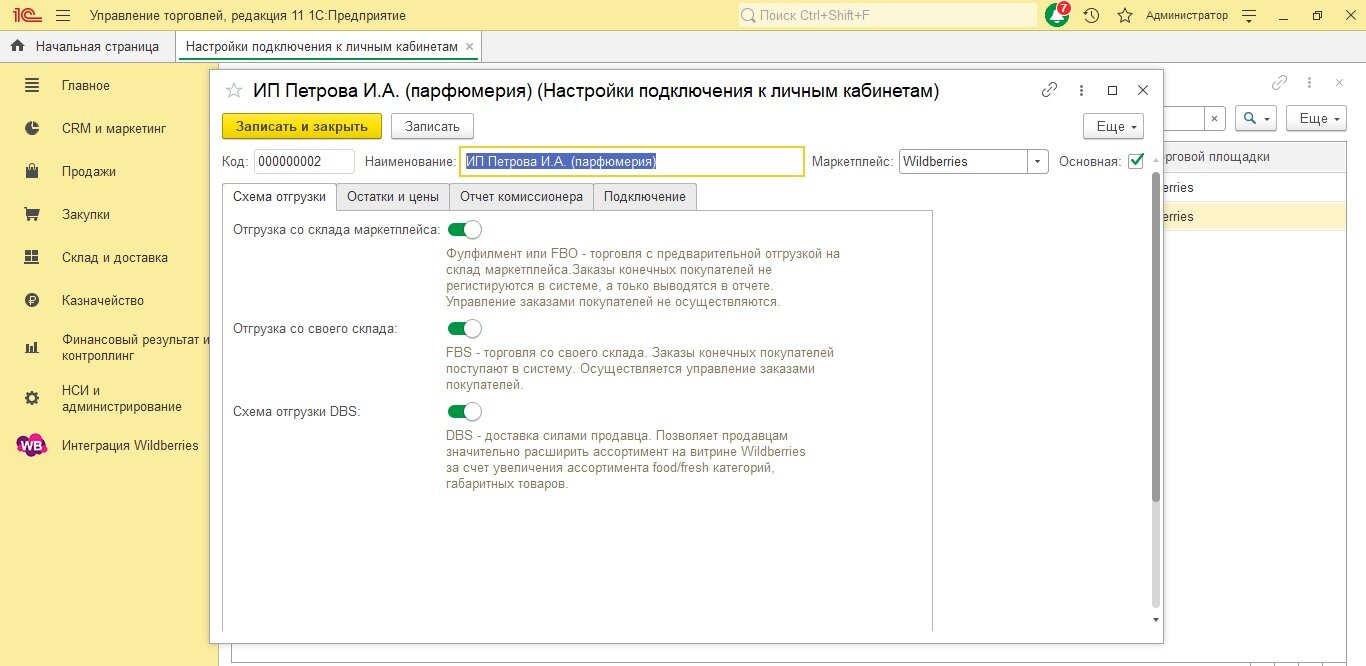Open НСИ и администрирование section
The height and width of the screenshot is (666, 1366).
click(121, 398)
